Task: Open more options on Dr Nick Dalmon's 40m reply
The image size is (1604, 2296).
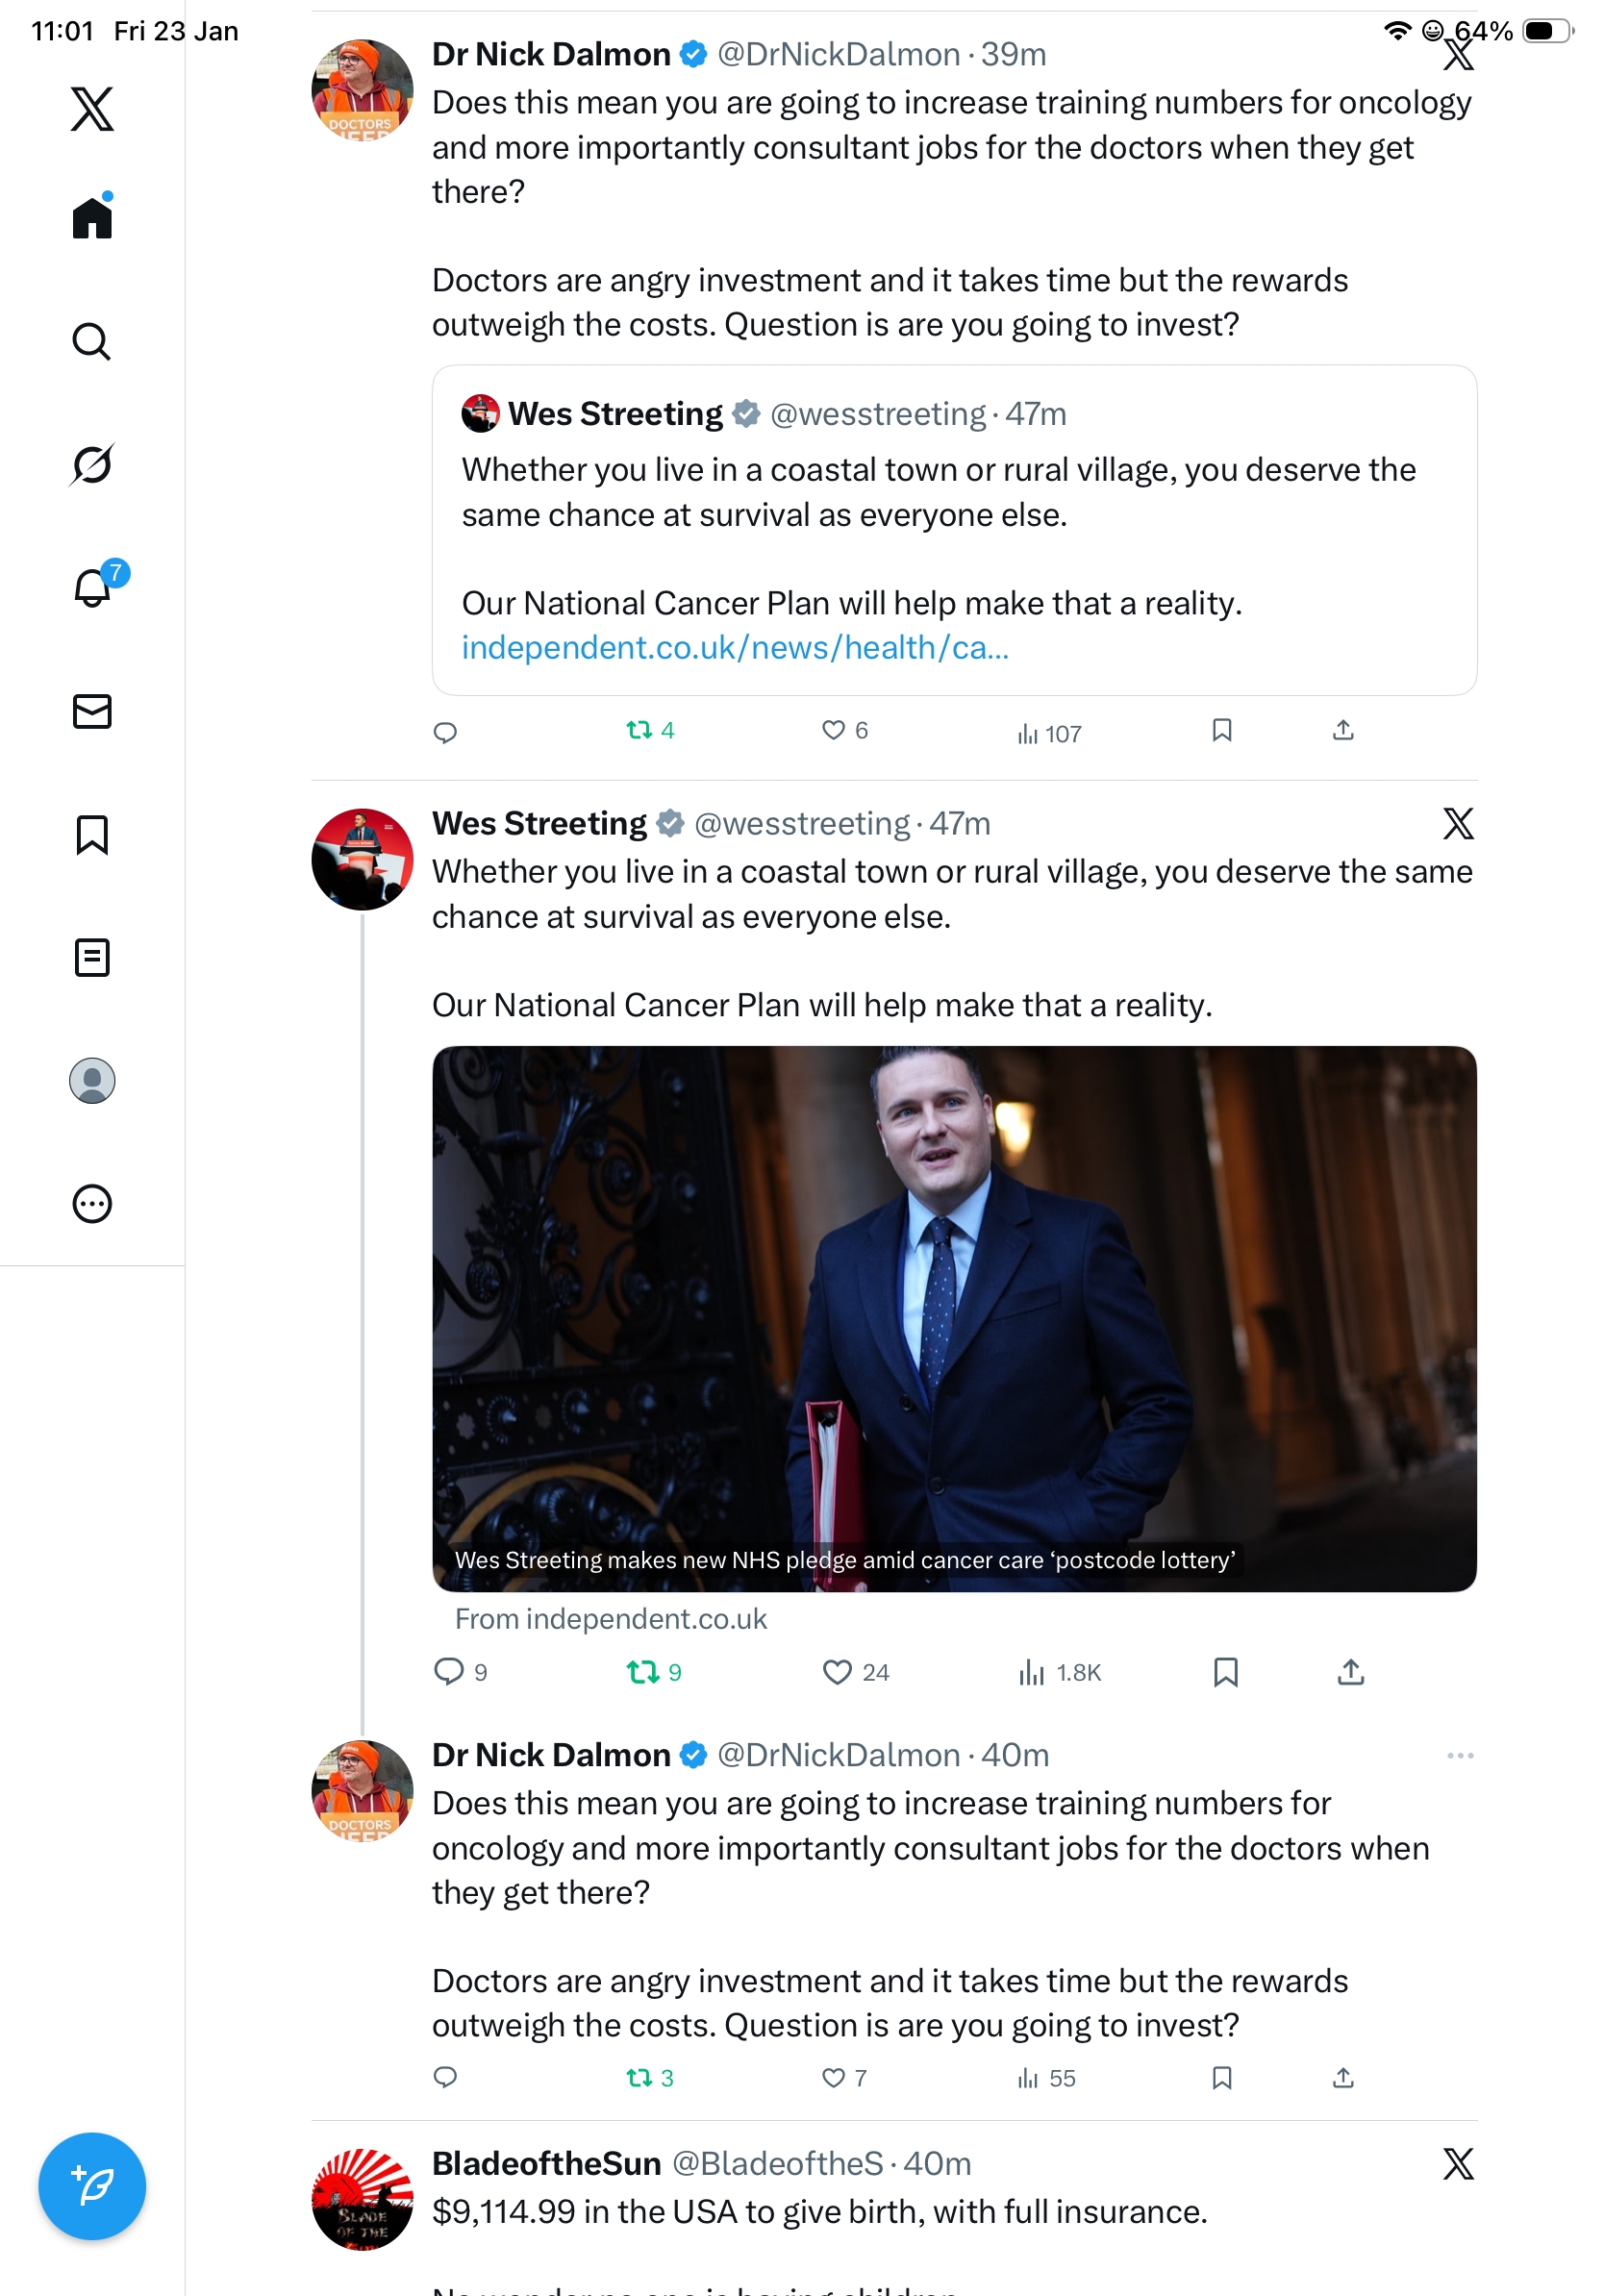Action: (1459, 1756)
